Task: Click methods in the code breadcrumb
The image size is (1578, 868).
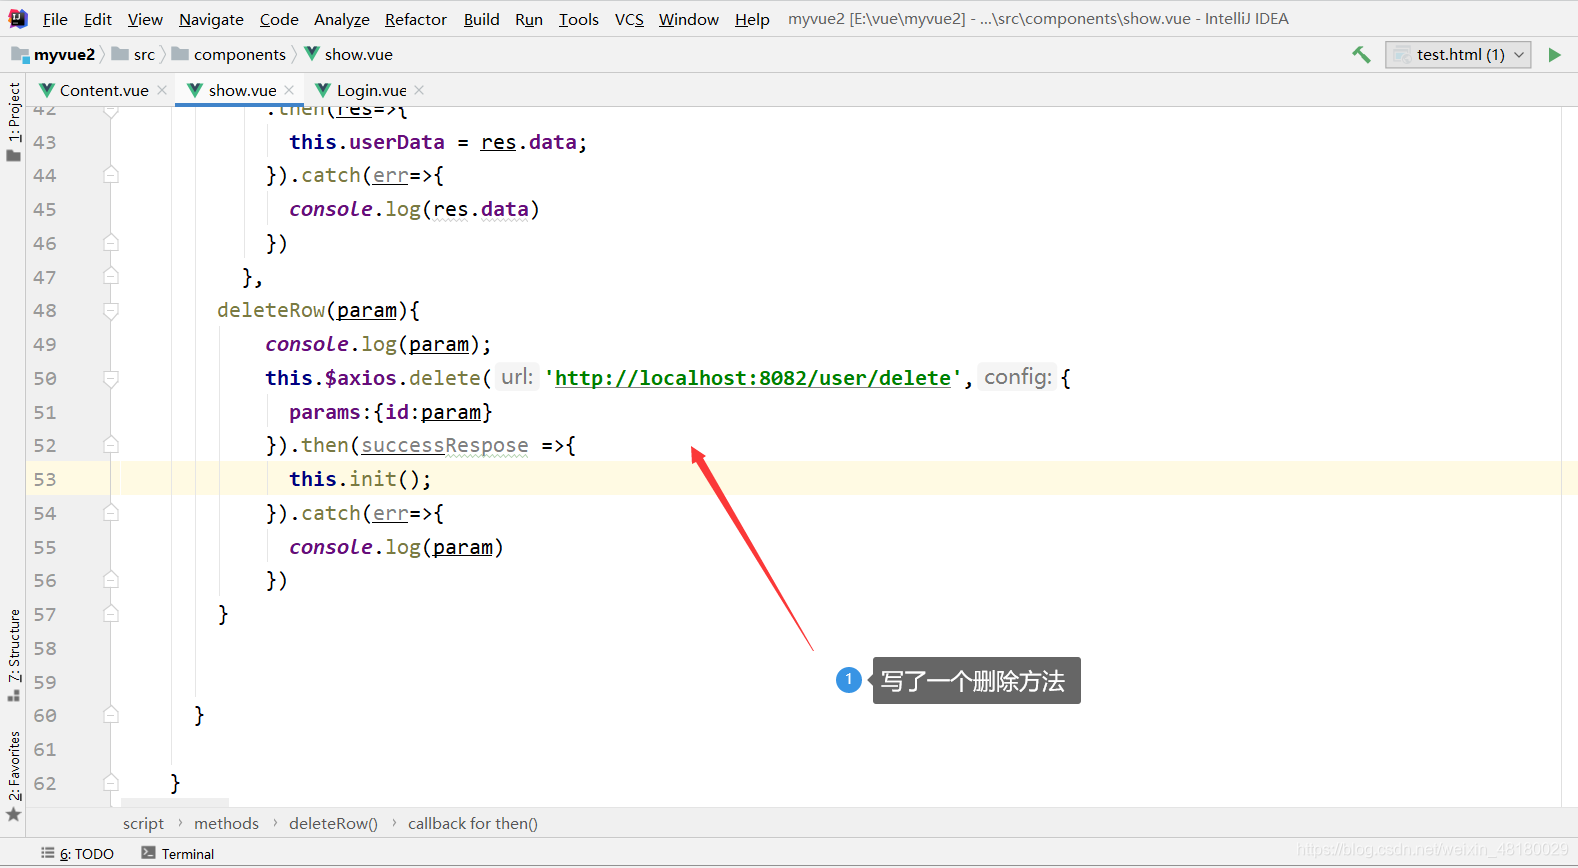Action: pos(226,824)
